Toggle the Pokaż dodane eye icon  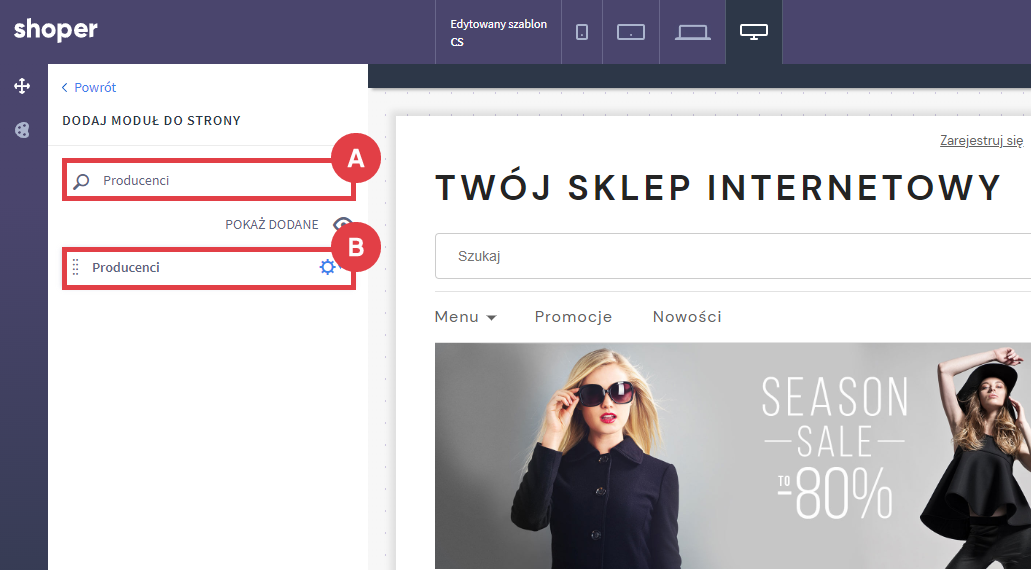click(341, 224)
